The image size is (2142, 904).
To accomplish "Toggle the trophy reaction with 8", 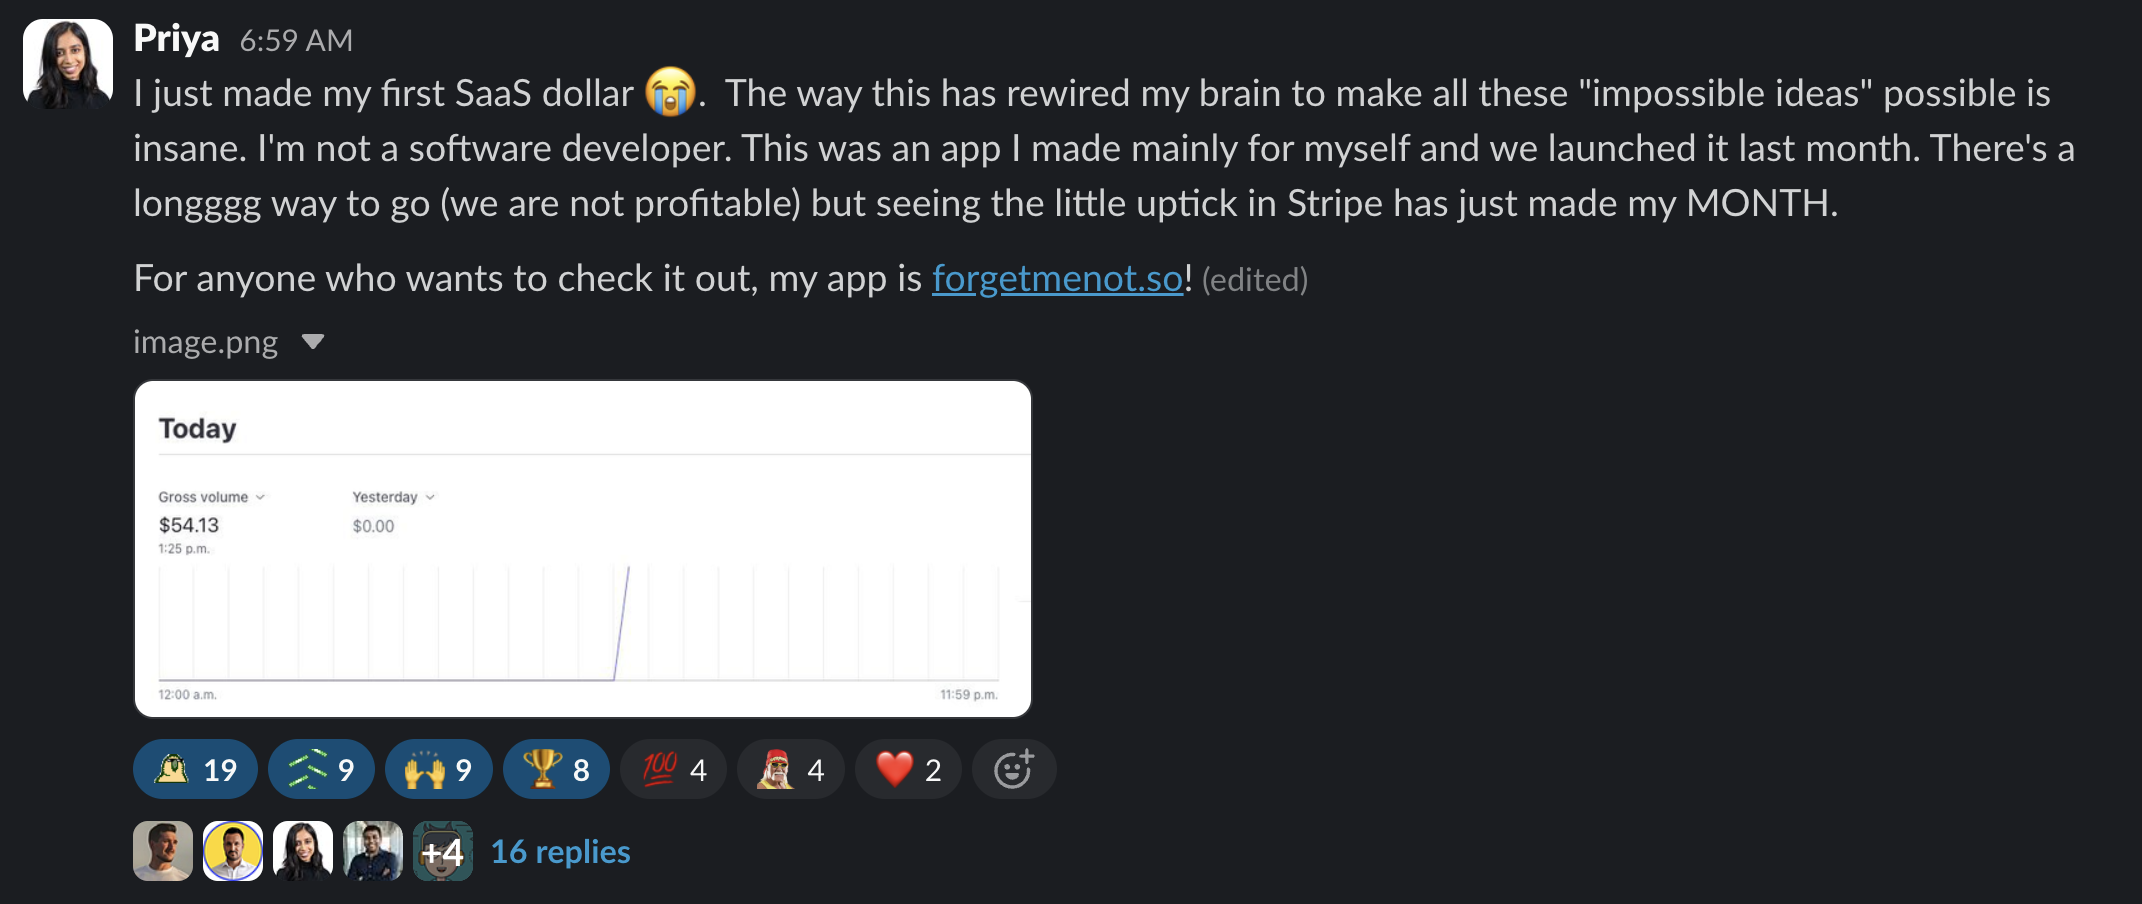I will [556, 769].
